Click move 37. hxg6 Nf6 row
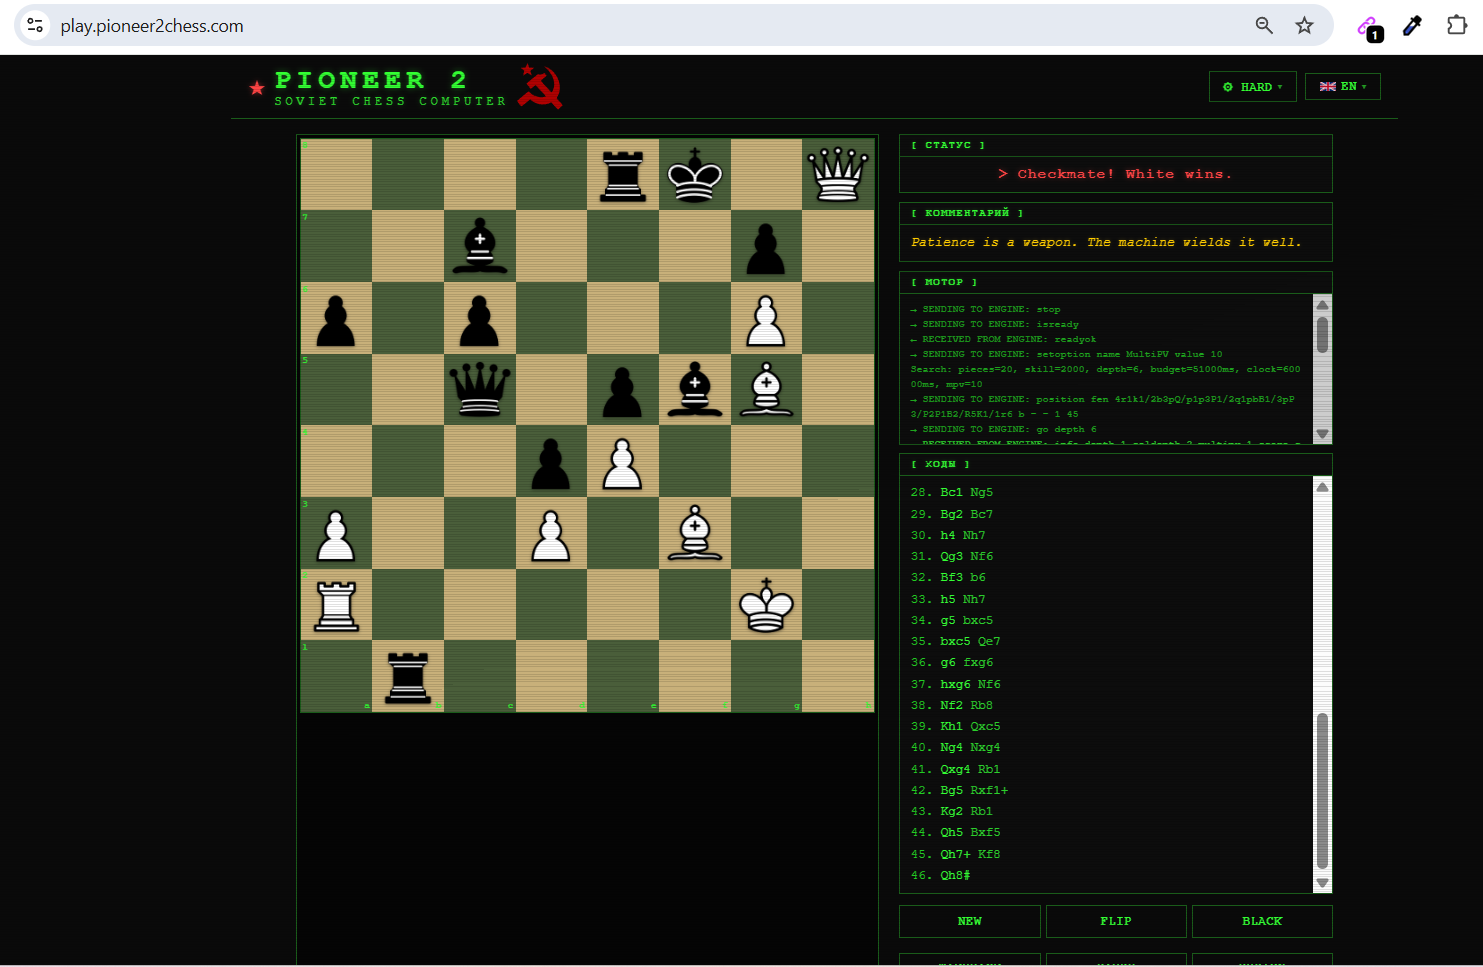The image size is (1483, 967). [955, 684]
